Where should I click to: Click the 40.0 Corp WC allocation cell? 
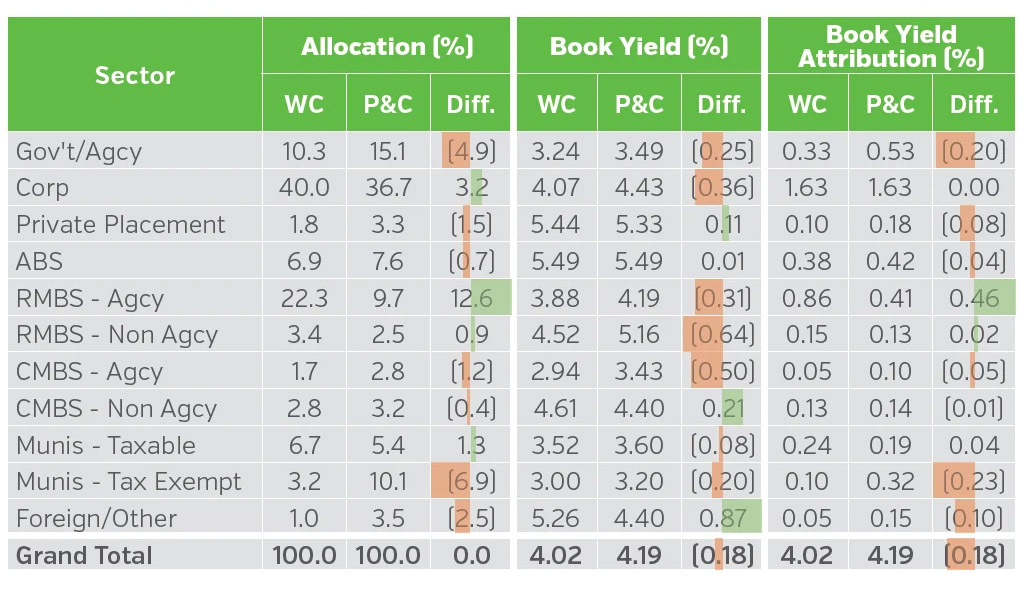pyautogui.click(x=304, y=188)
